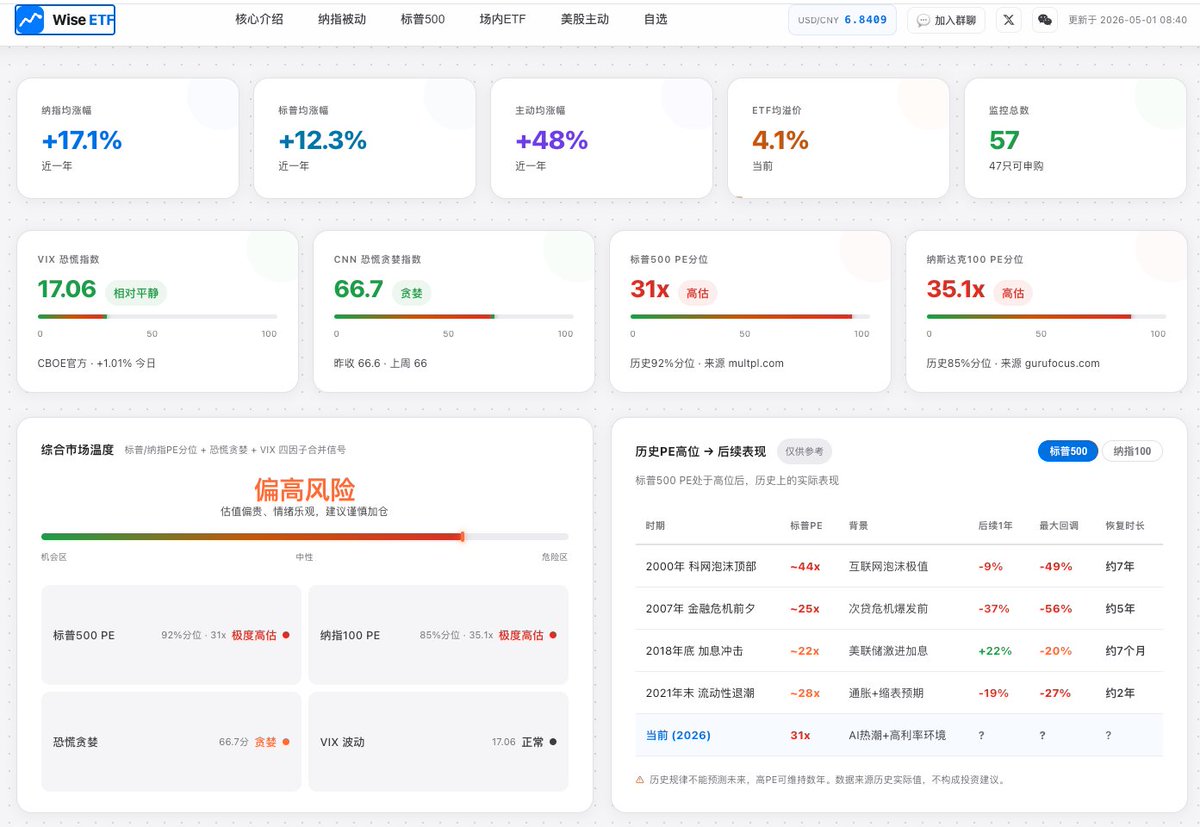1200x827 pixels.
Task: Click the warning triangle icon in disclaimer
Action: [640, 779]
